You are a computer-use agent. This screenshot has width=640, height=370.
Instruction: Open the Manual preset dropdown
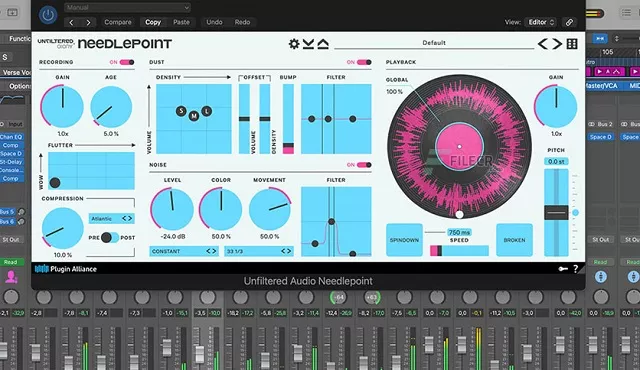point(127,7)
